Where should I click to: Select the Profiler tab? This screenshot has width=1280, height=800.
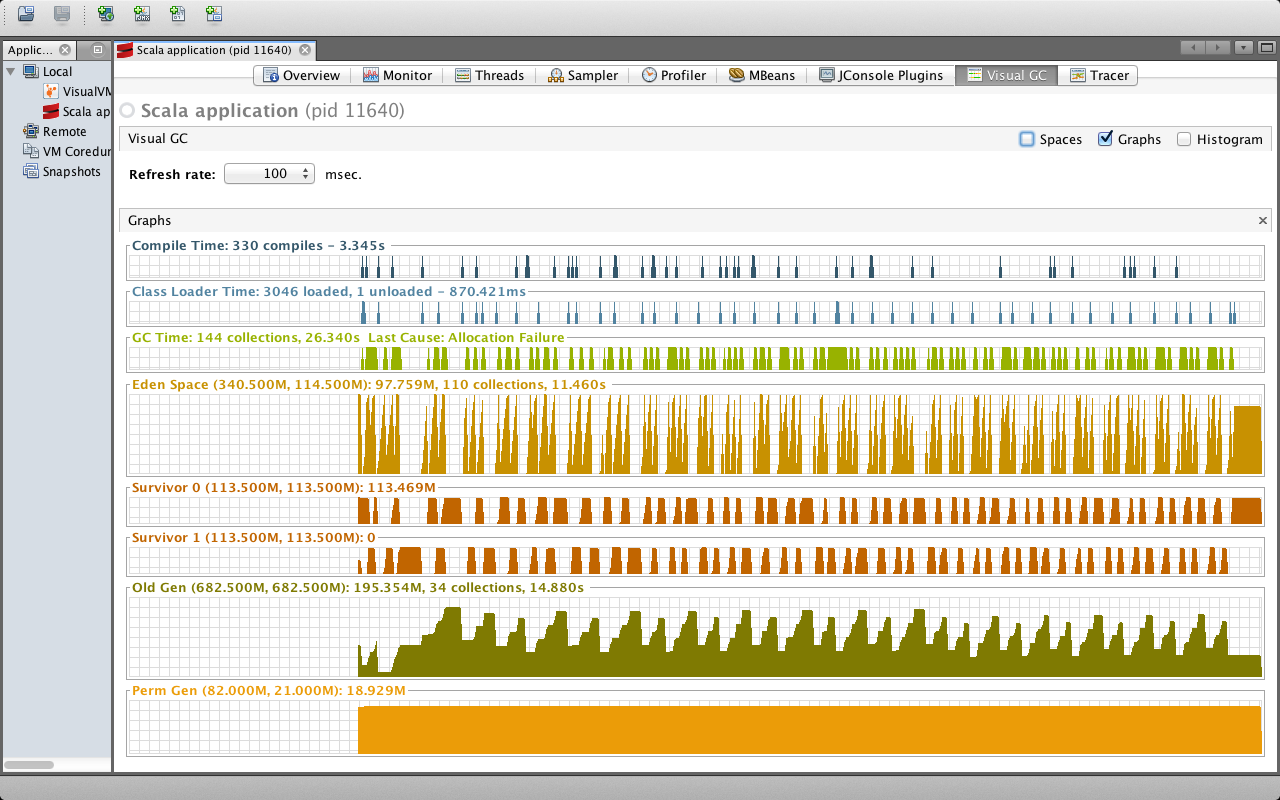pos(674,75)
